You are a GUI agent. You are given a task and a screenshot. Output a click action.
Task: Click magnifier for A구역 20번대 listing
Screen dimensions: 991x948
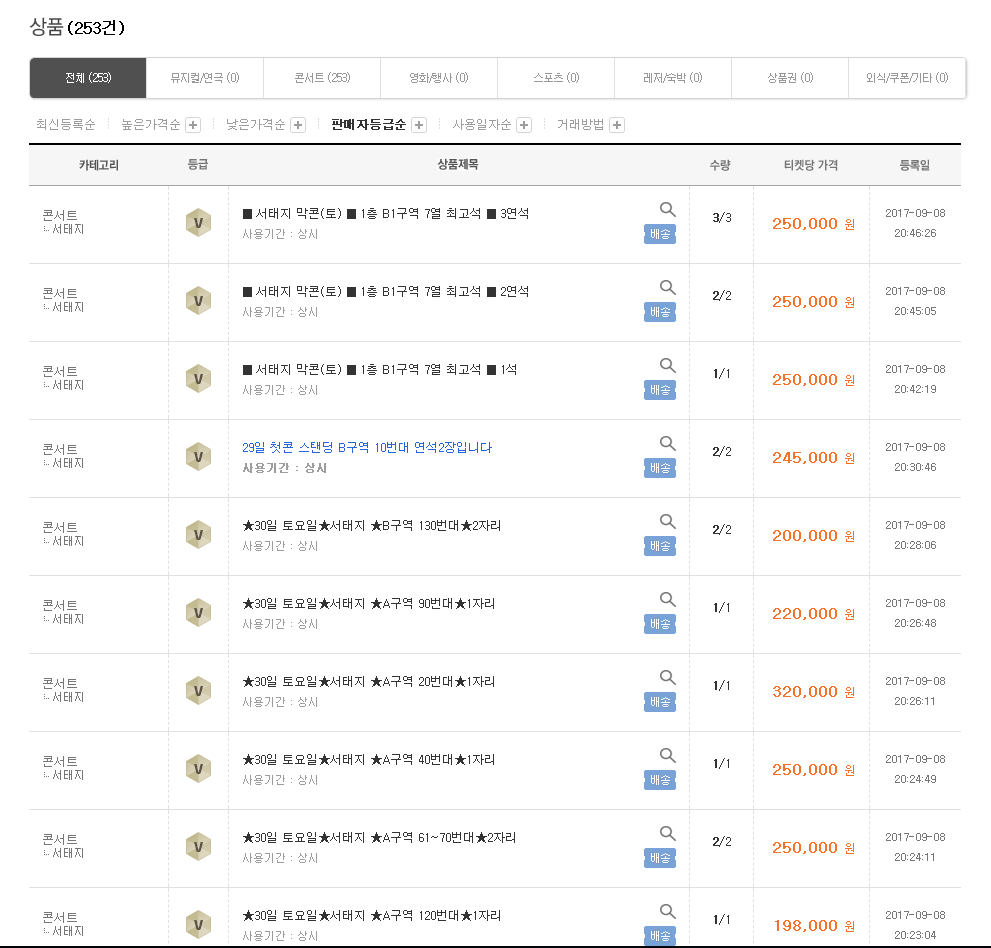pos(667,678)
